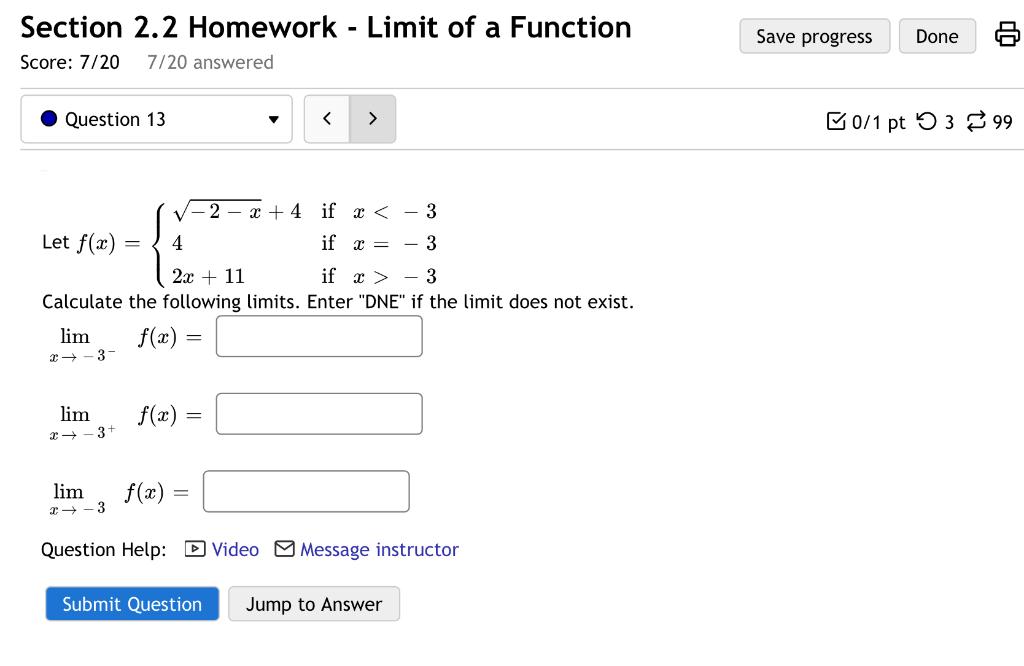Click the retry-question icon showing 99
The width and height of the screenshot is (1024, 666).
click(x=976, y=122)
